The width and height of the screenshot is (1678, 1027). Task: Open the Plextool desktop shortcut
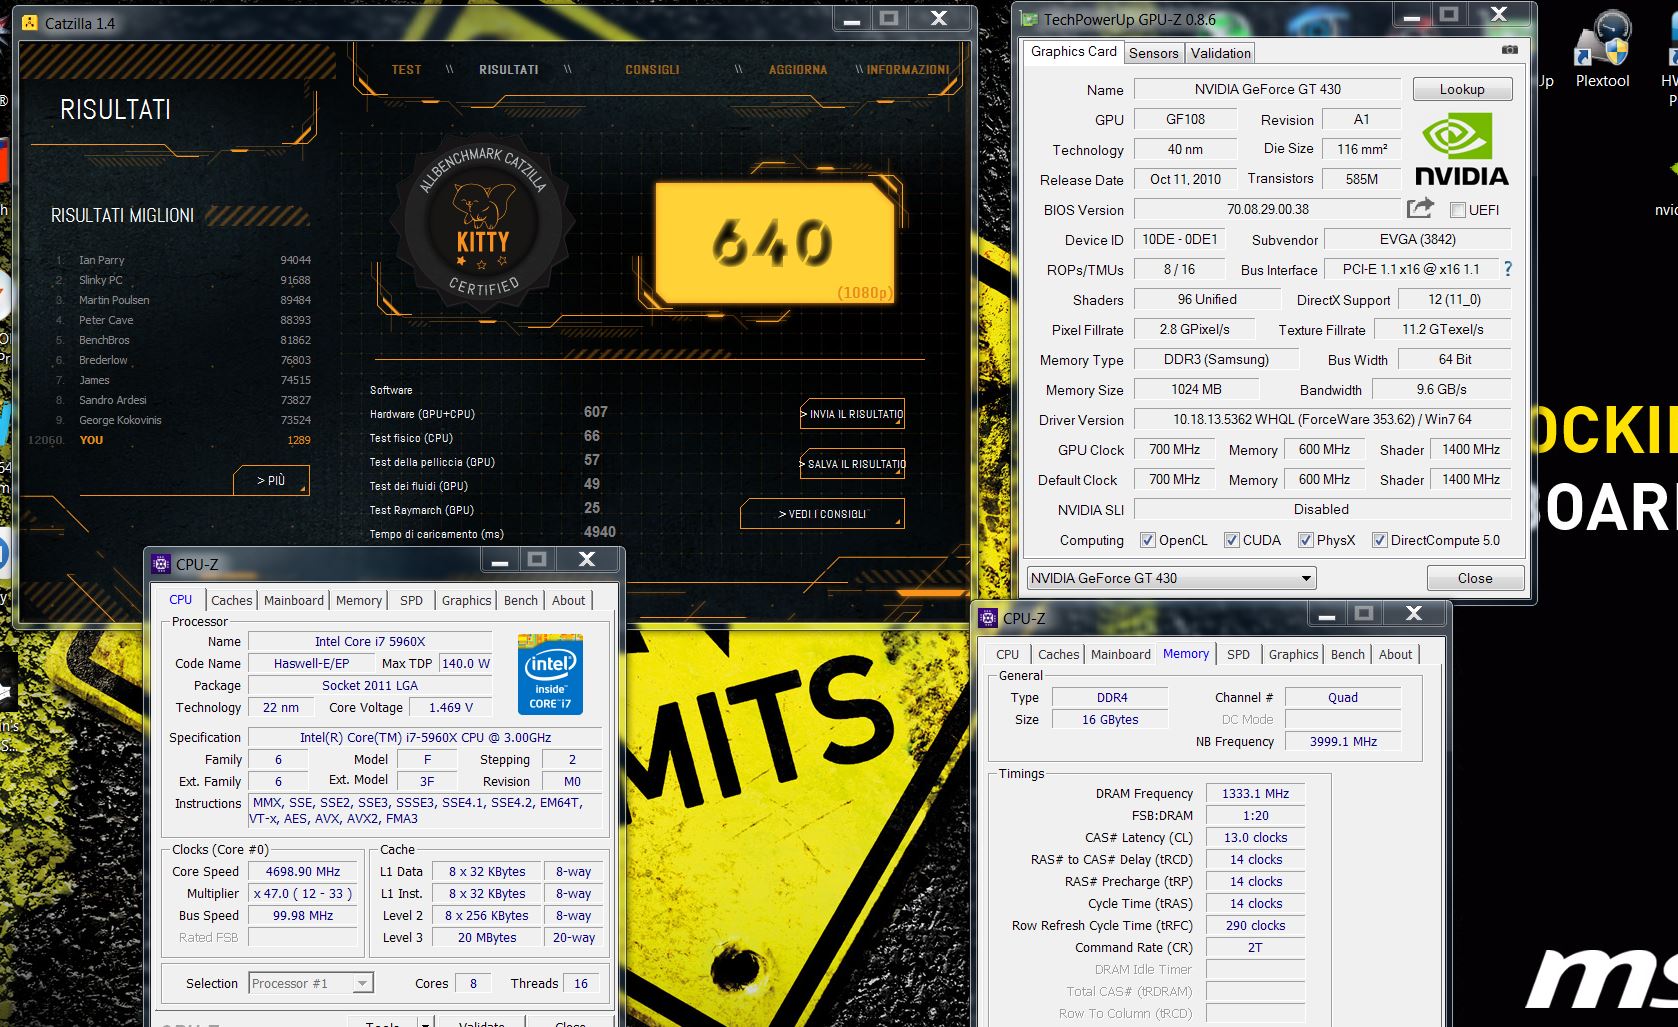1602,52
